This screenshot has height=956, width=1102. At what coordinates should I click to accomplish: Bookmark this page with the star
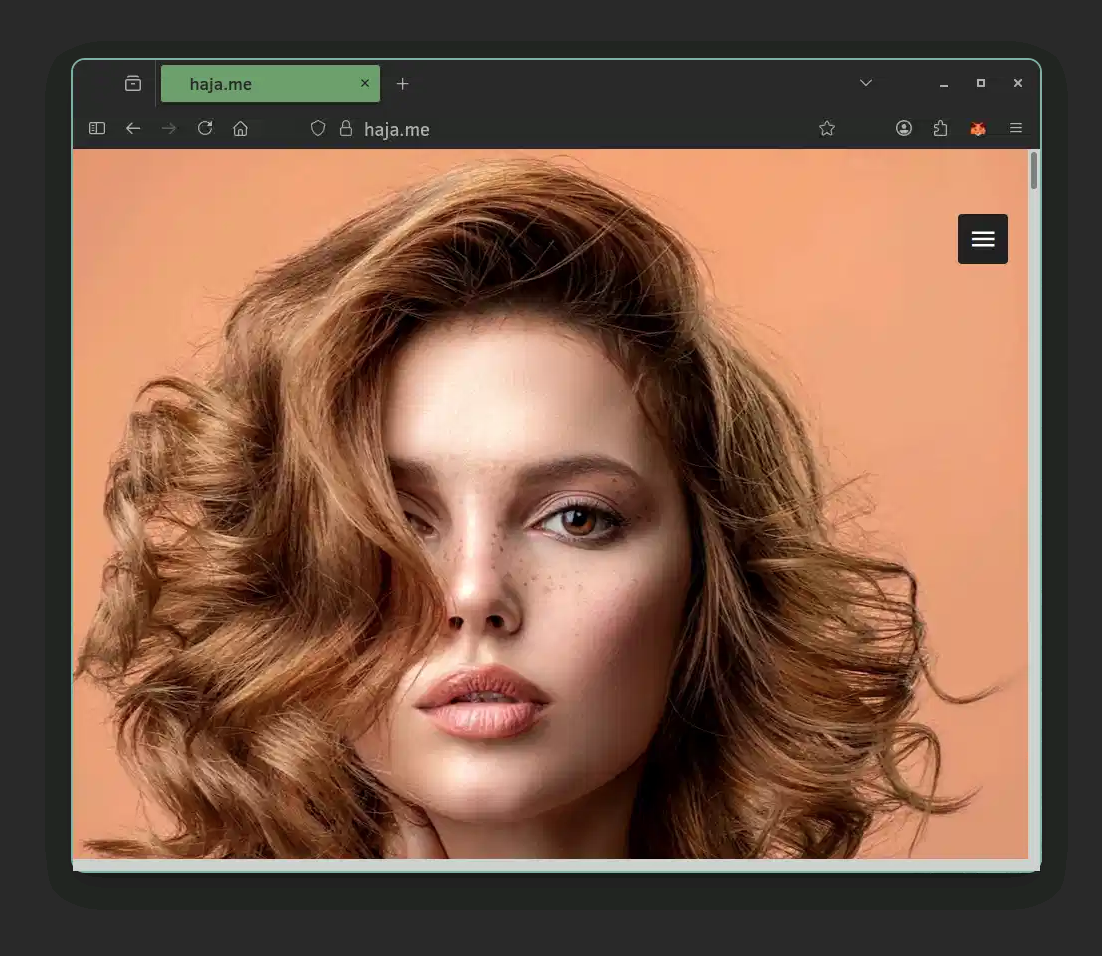827,128
